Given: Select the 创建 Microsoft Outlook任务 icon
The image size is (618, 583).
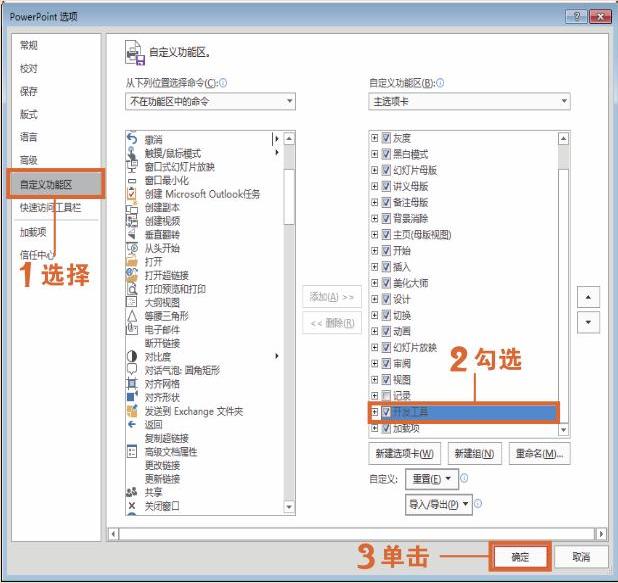Looking at the screenshot, I should coord(132,194).
